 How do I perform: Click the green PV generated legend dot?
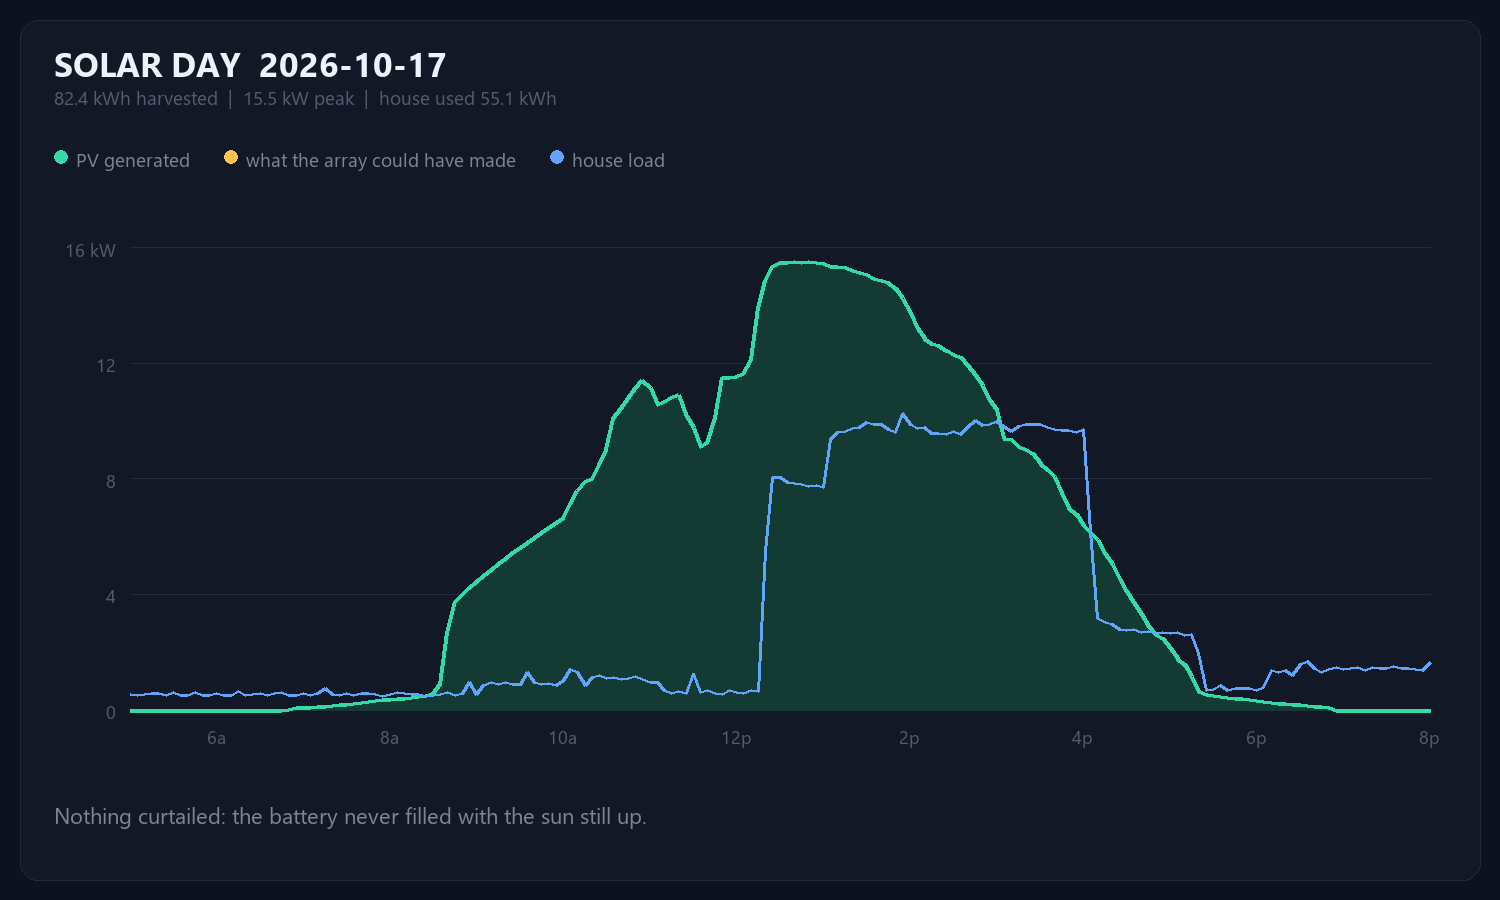coord(61,158)
